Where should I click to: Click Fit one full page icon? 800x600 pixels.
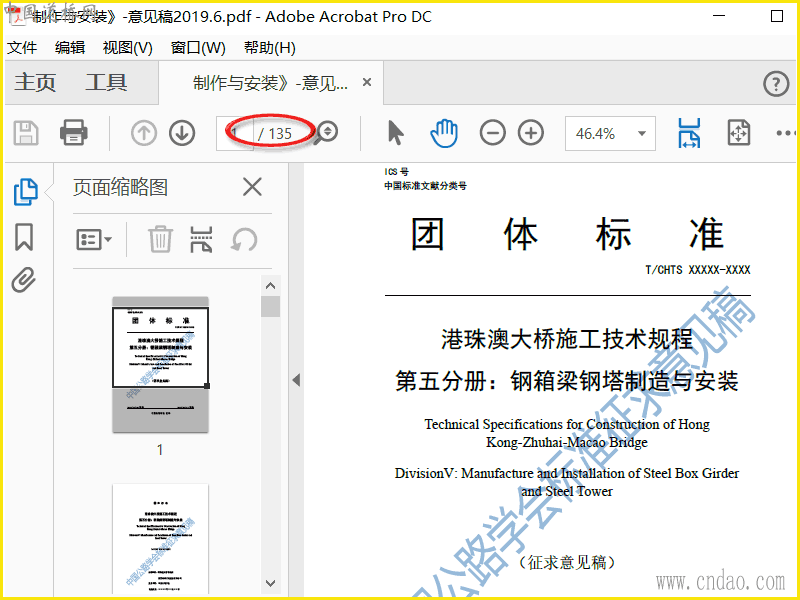click(739, 133)
